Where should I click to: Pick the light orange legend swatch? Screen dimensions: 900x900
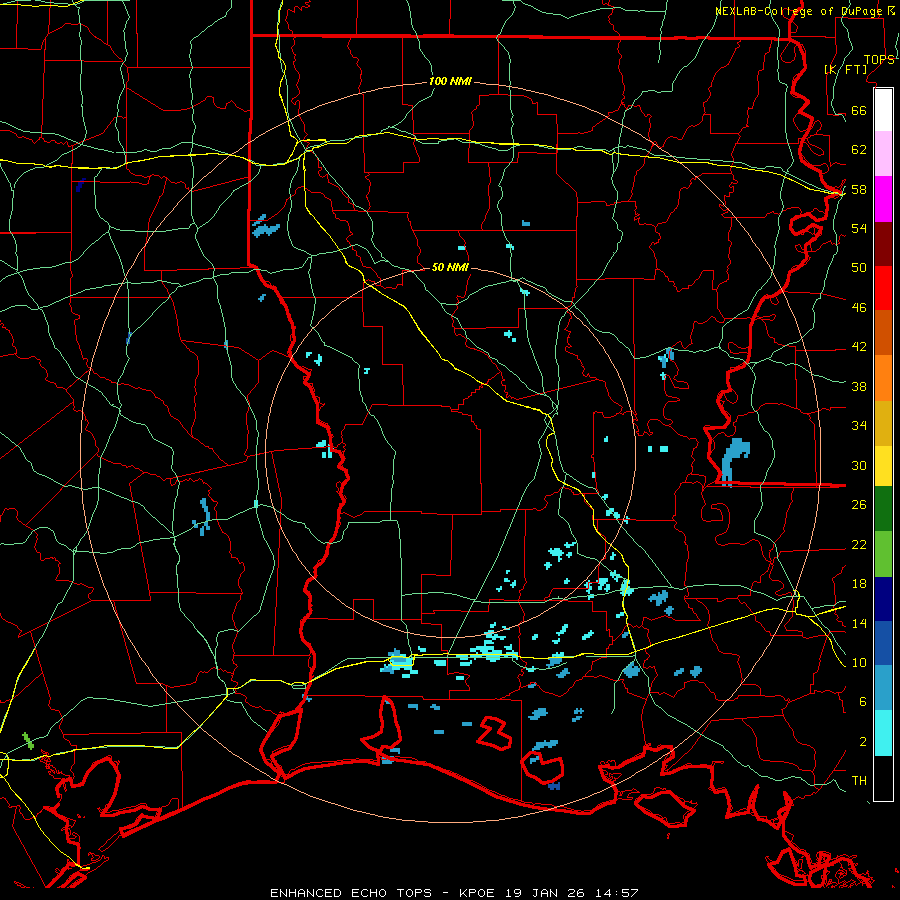(x=883, y=378)
